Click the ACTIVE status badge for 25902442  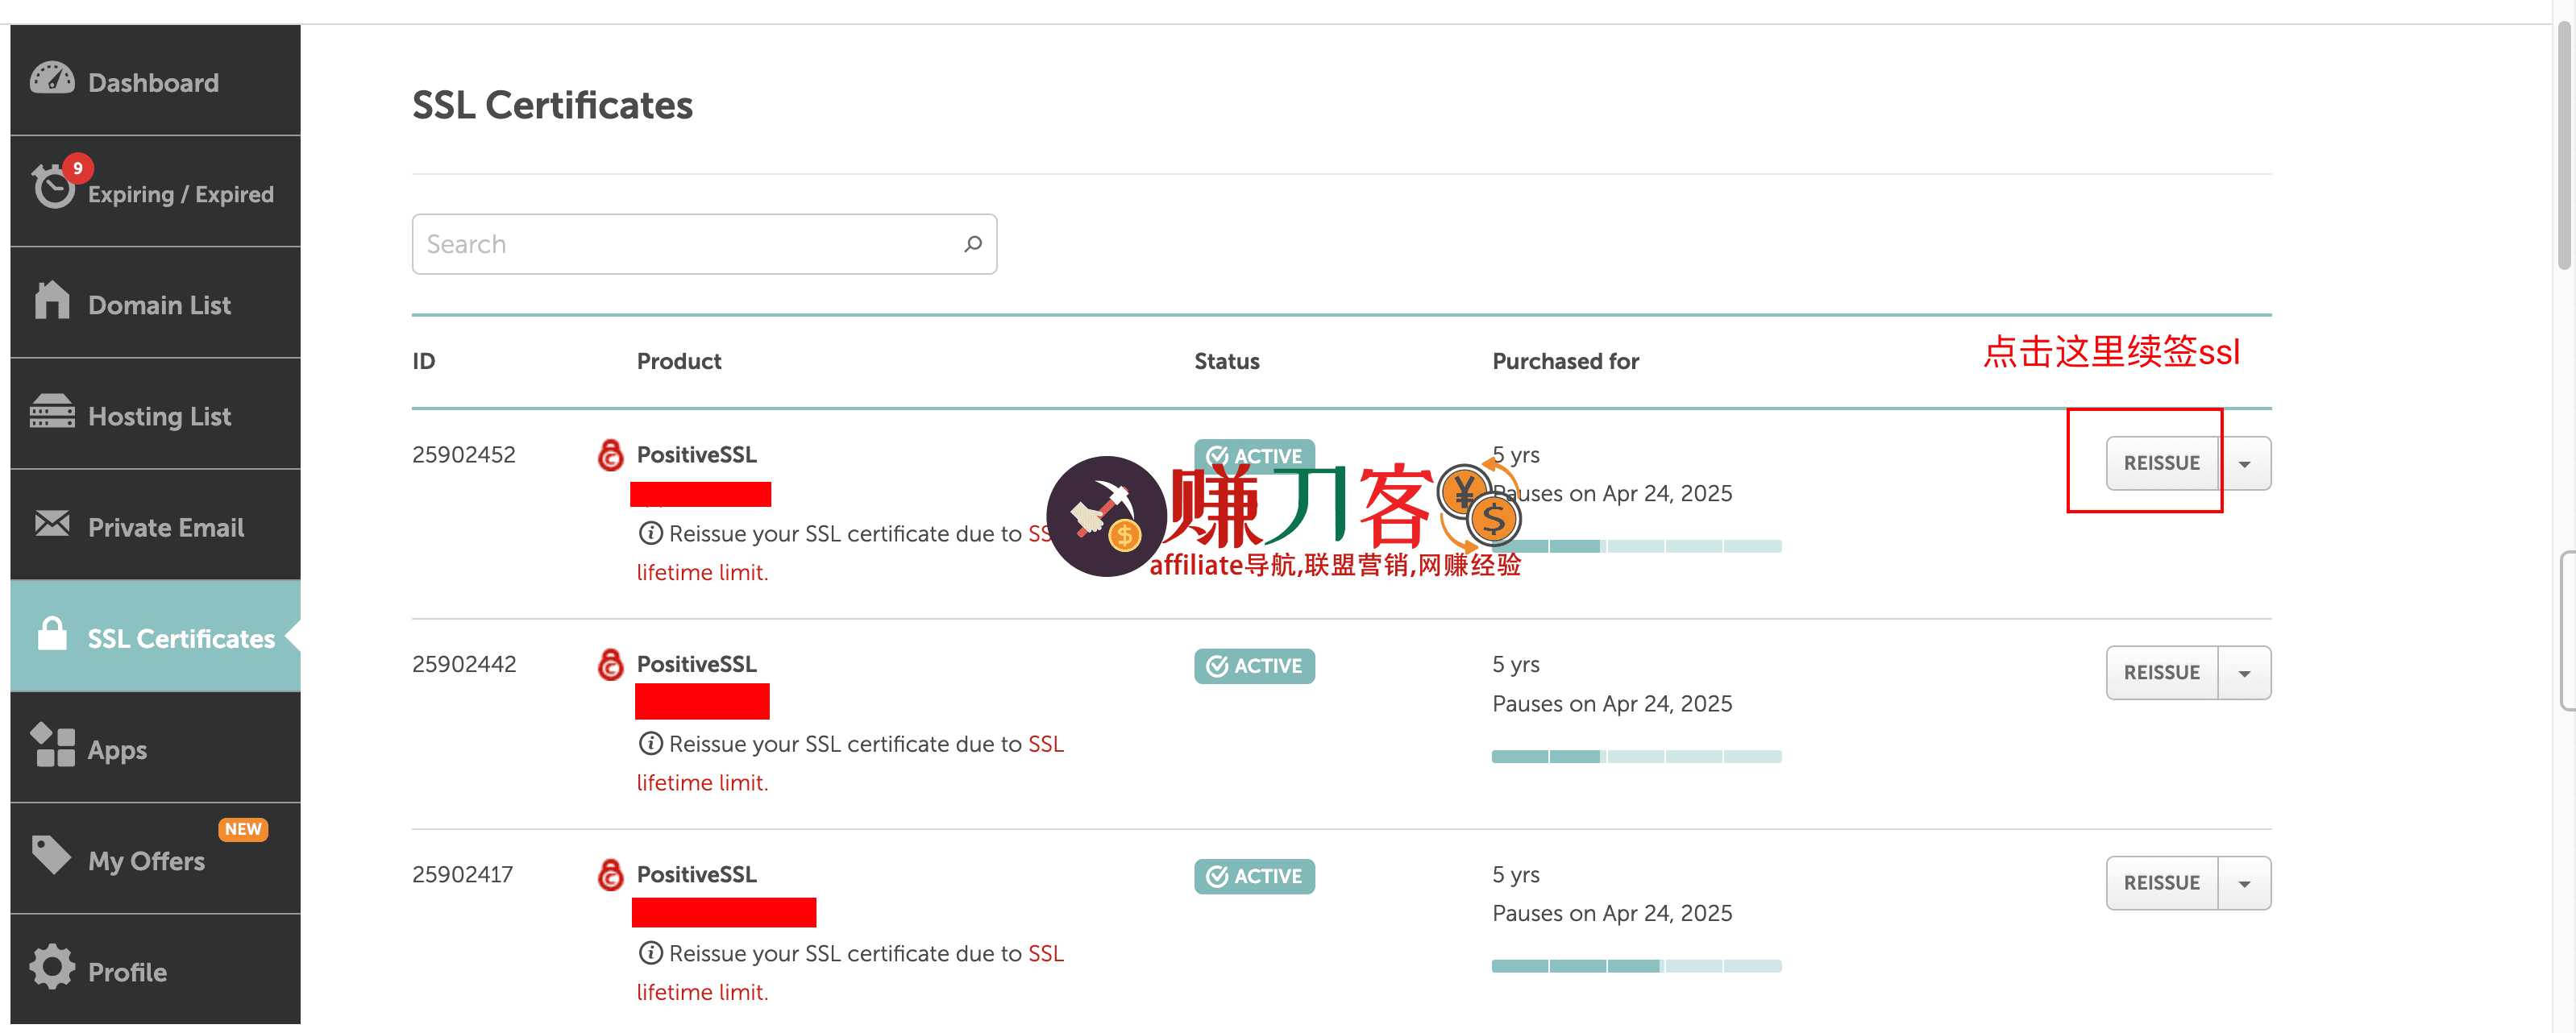(x=1254, y=665)
